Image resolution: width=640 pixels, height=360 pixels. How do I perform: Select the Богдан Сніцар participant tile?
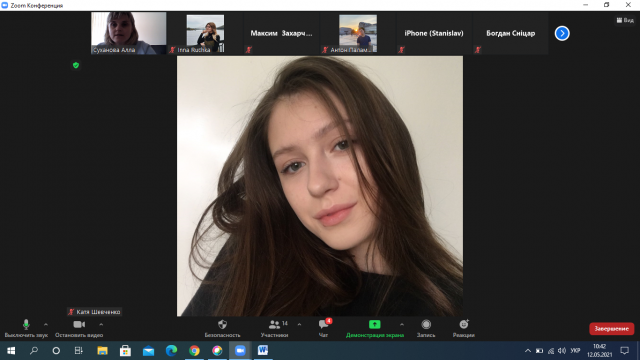click(511, 33)
